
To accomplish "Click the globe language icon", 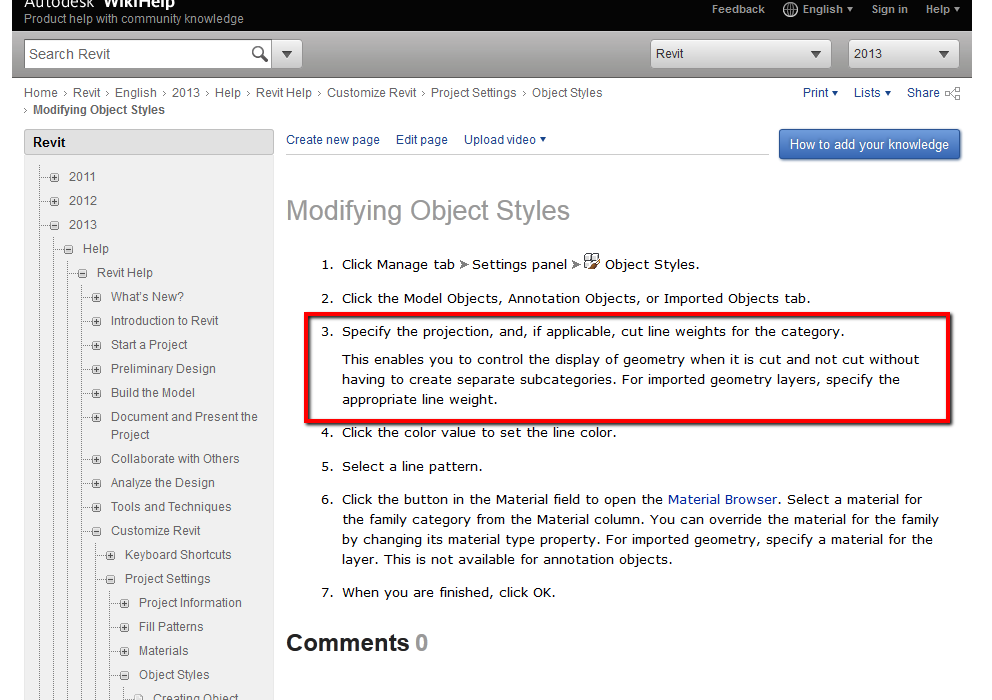I will [x=790, y=9].
